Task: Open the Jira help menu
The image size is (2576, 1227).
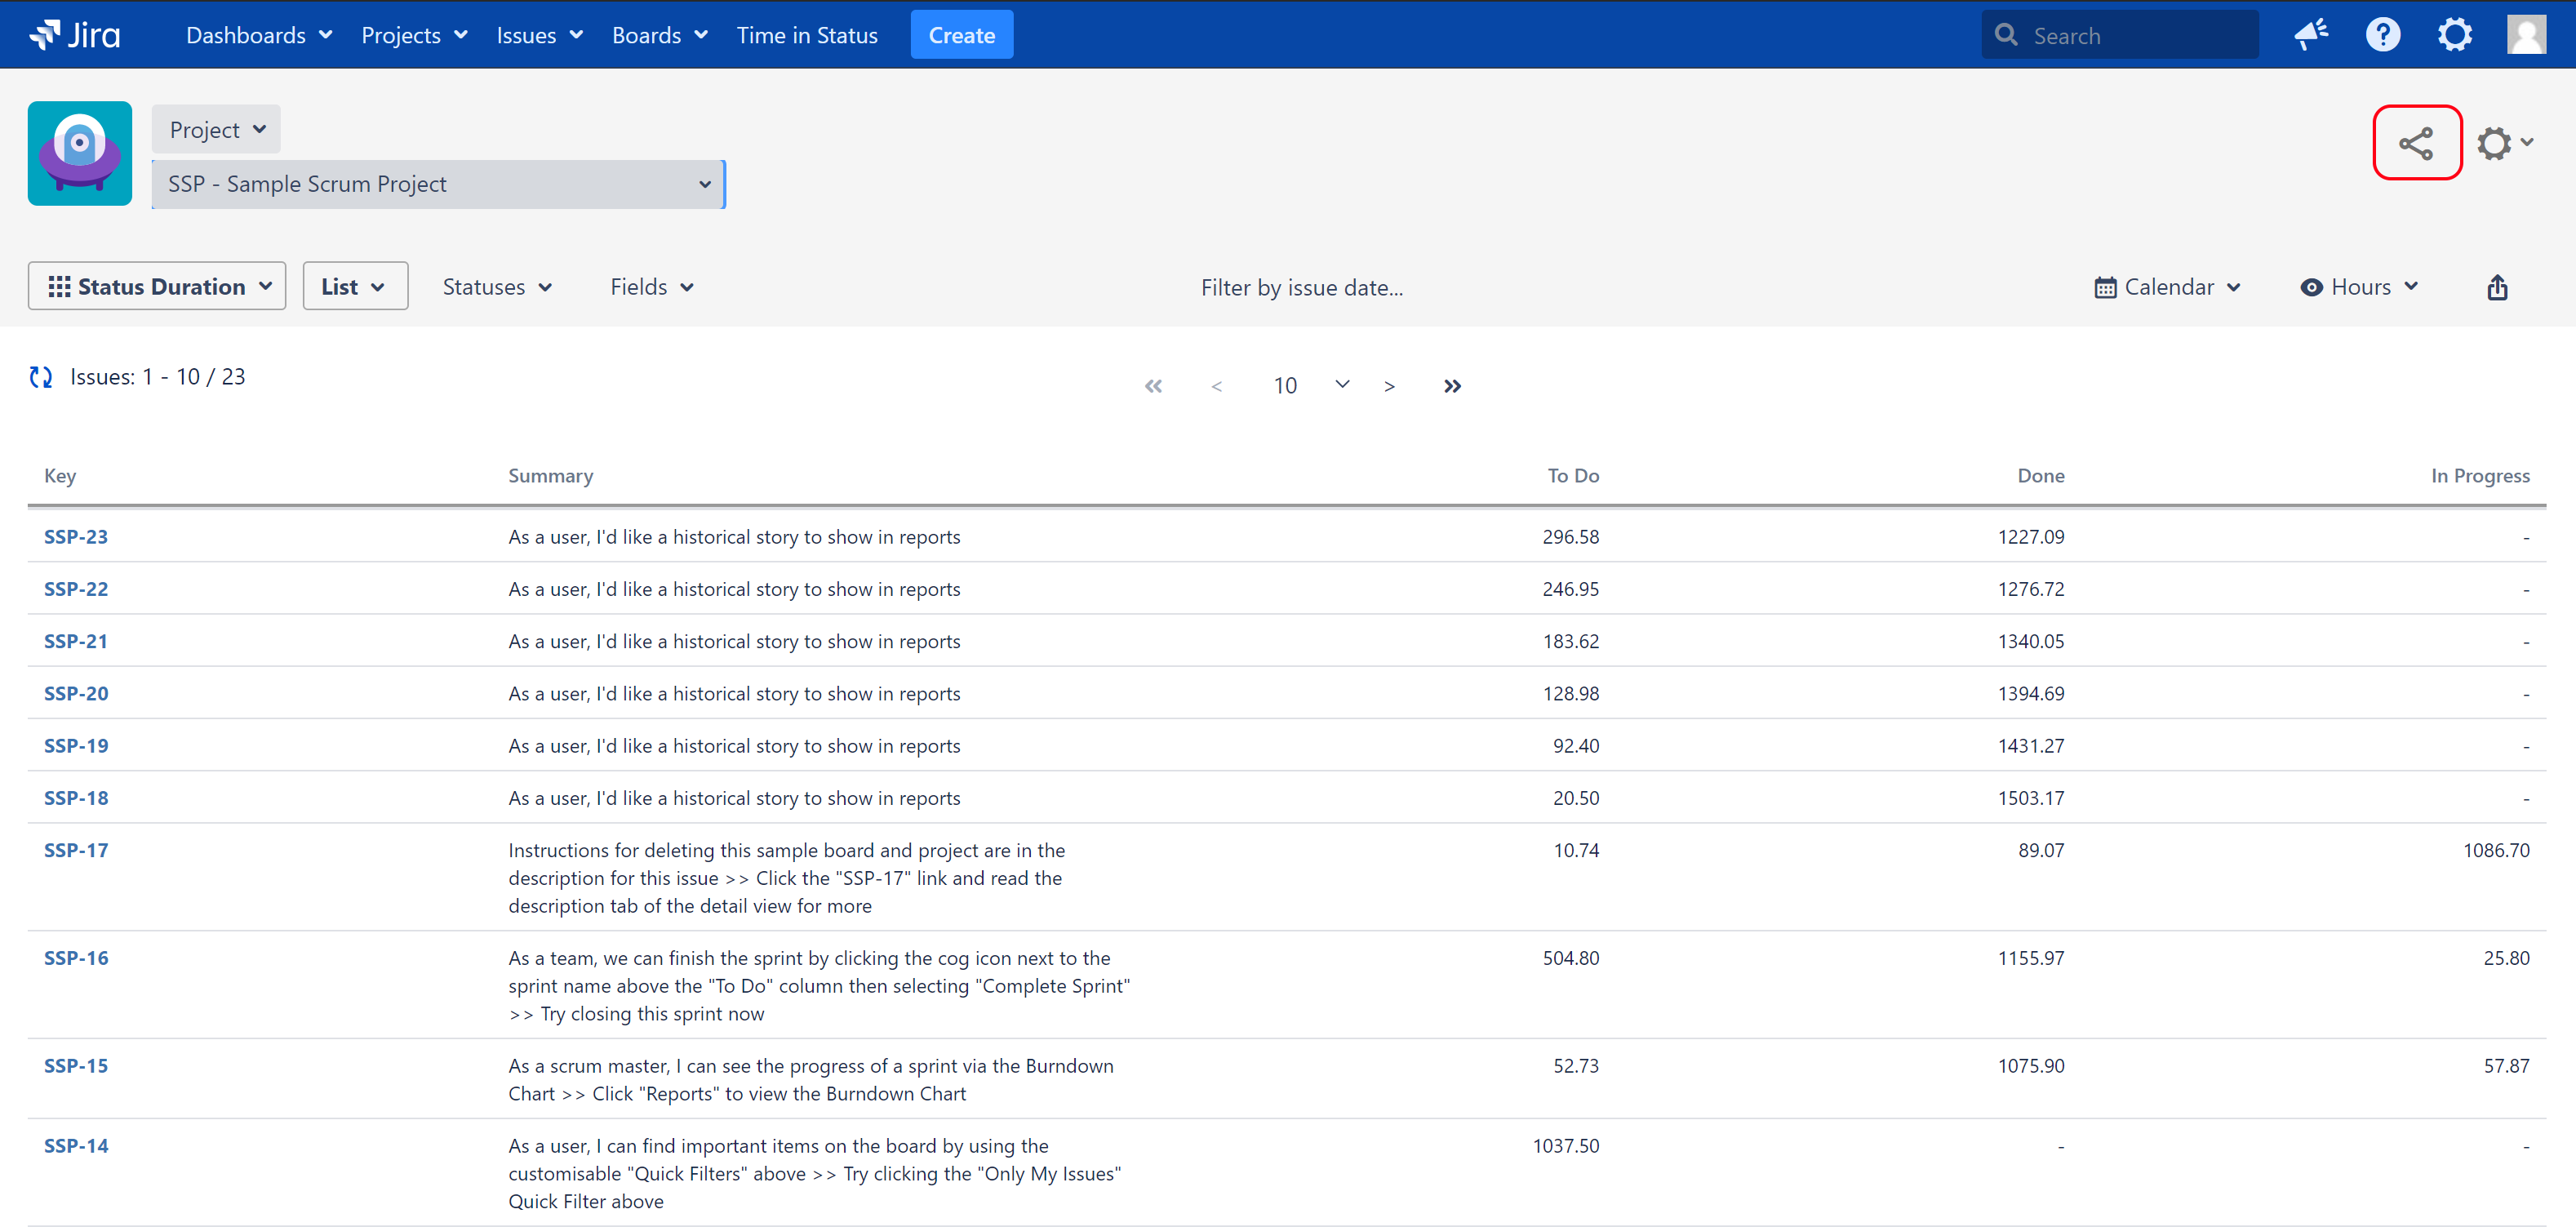Action: pos(2382,35)
